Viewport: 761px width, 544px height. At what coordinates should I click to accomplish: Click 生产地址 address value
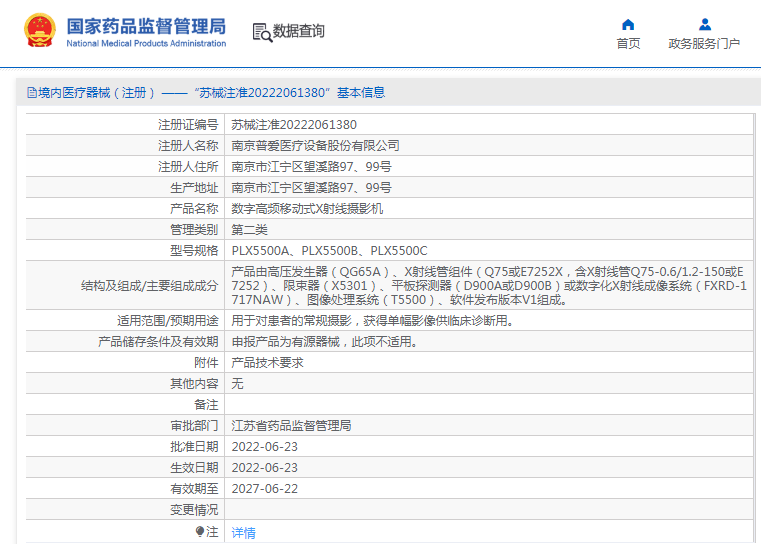tap(311, 188)
